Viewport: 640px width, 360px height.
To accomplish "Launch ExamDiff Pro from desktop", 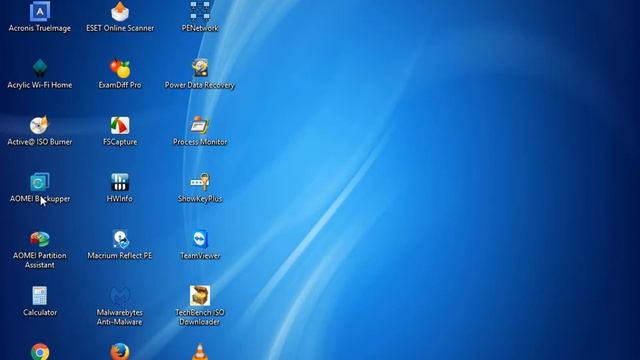I will [120, 68].
